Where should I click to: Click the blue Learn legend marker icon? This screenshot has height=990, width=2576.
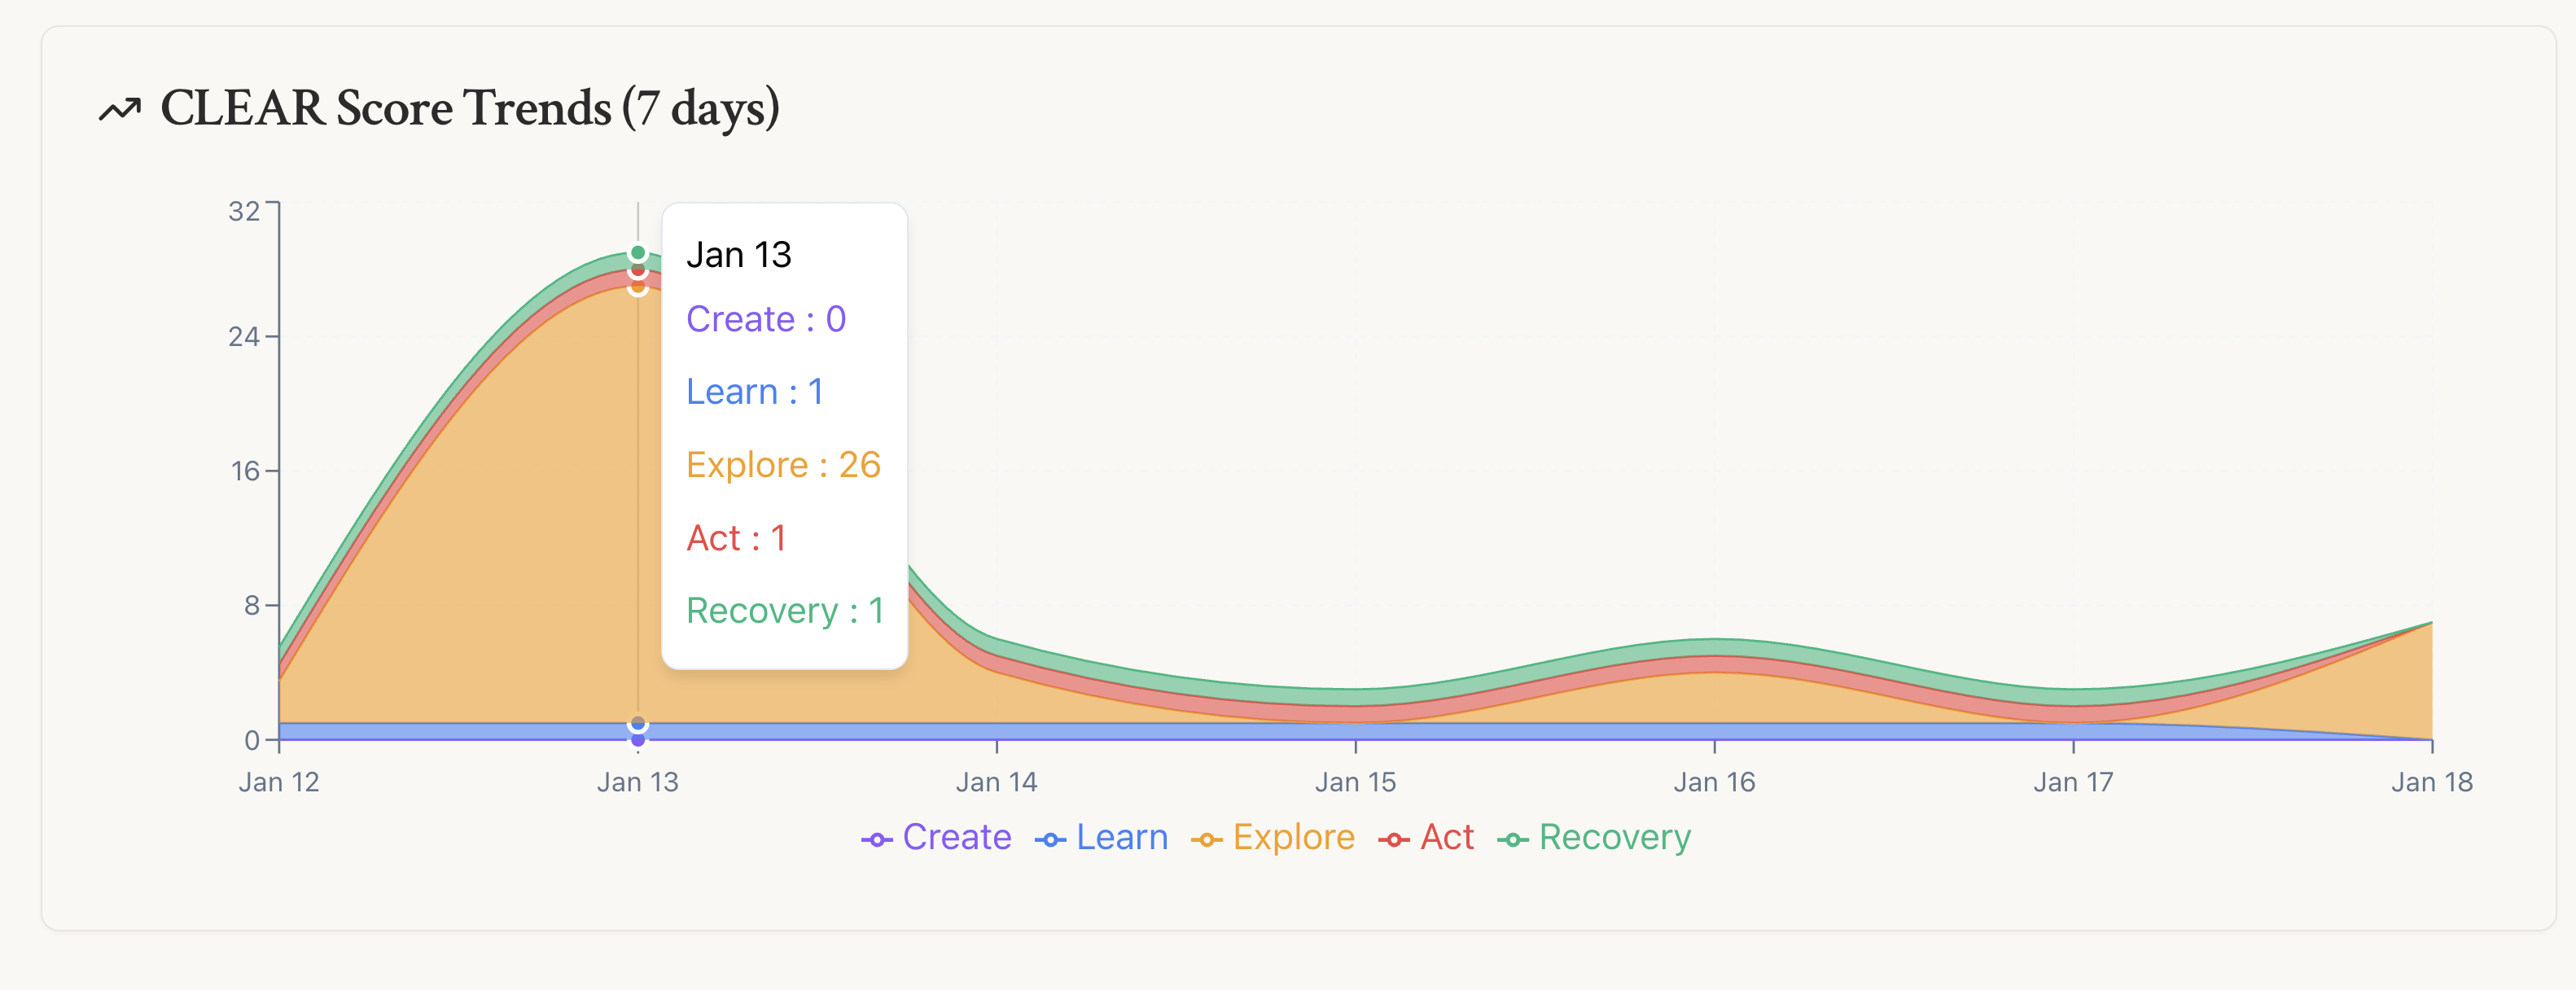coord(1050,840)
